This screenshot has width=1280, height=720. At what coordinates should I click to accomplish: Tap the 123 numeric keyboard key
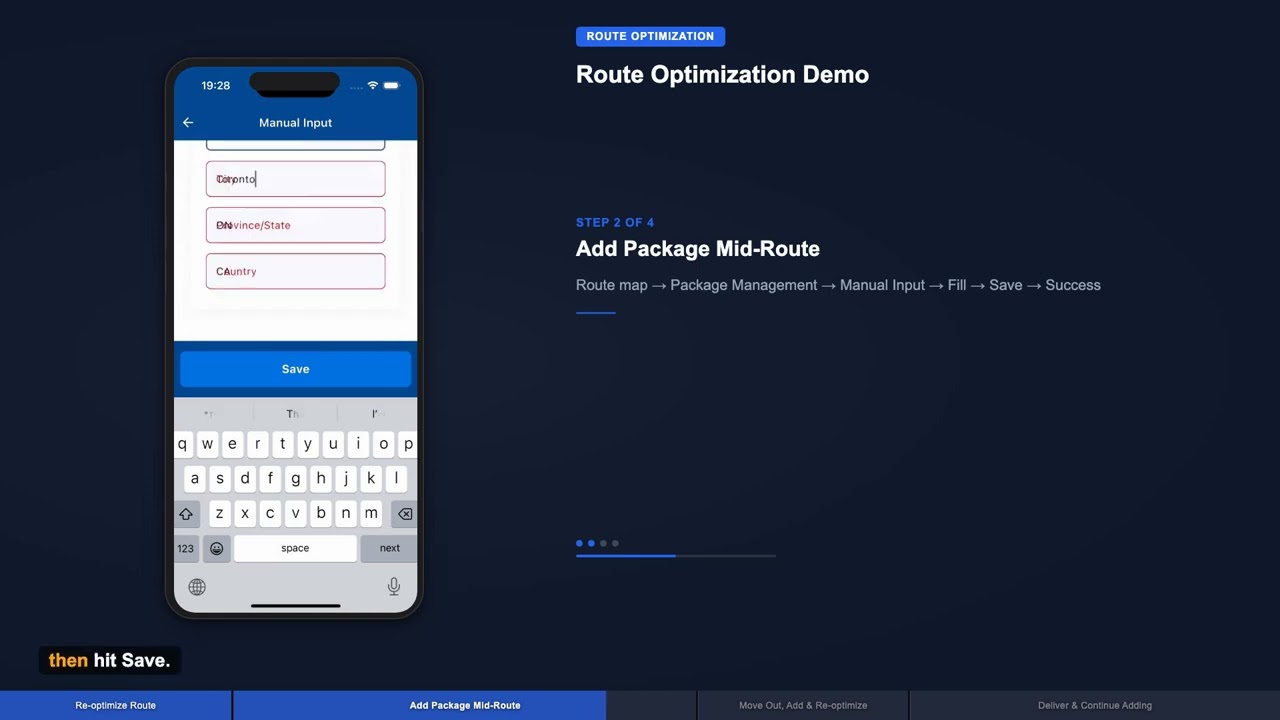(x=186, y=548)
